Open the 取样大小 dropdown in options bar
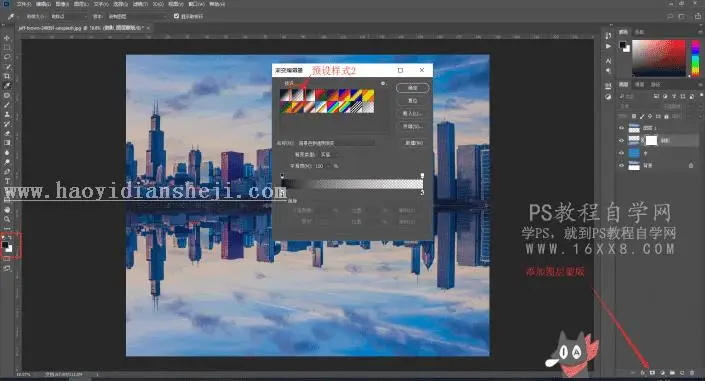The width and height of the screenshot is (705, 381). [x=68, y=16]
